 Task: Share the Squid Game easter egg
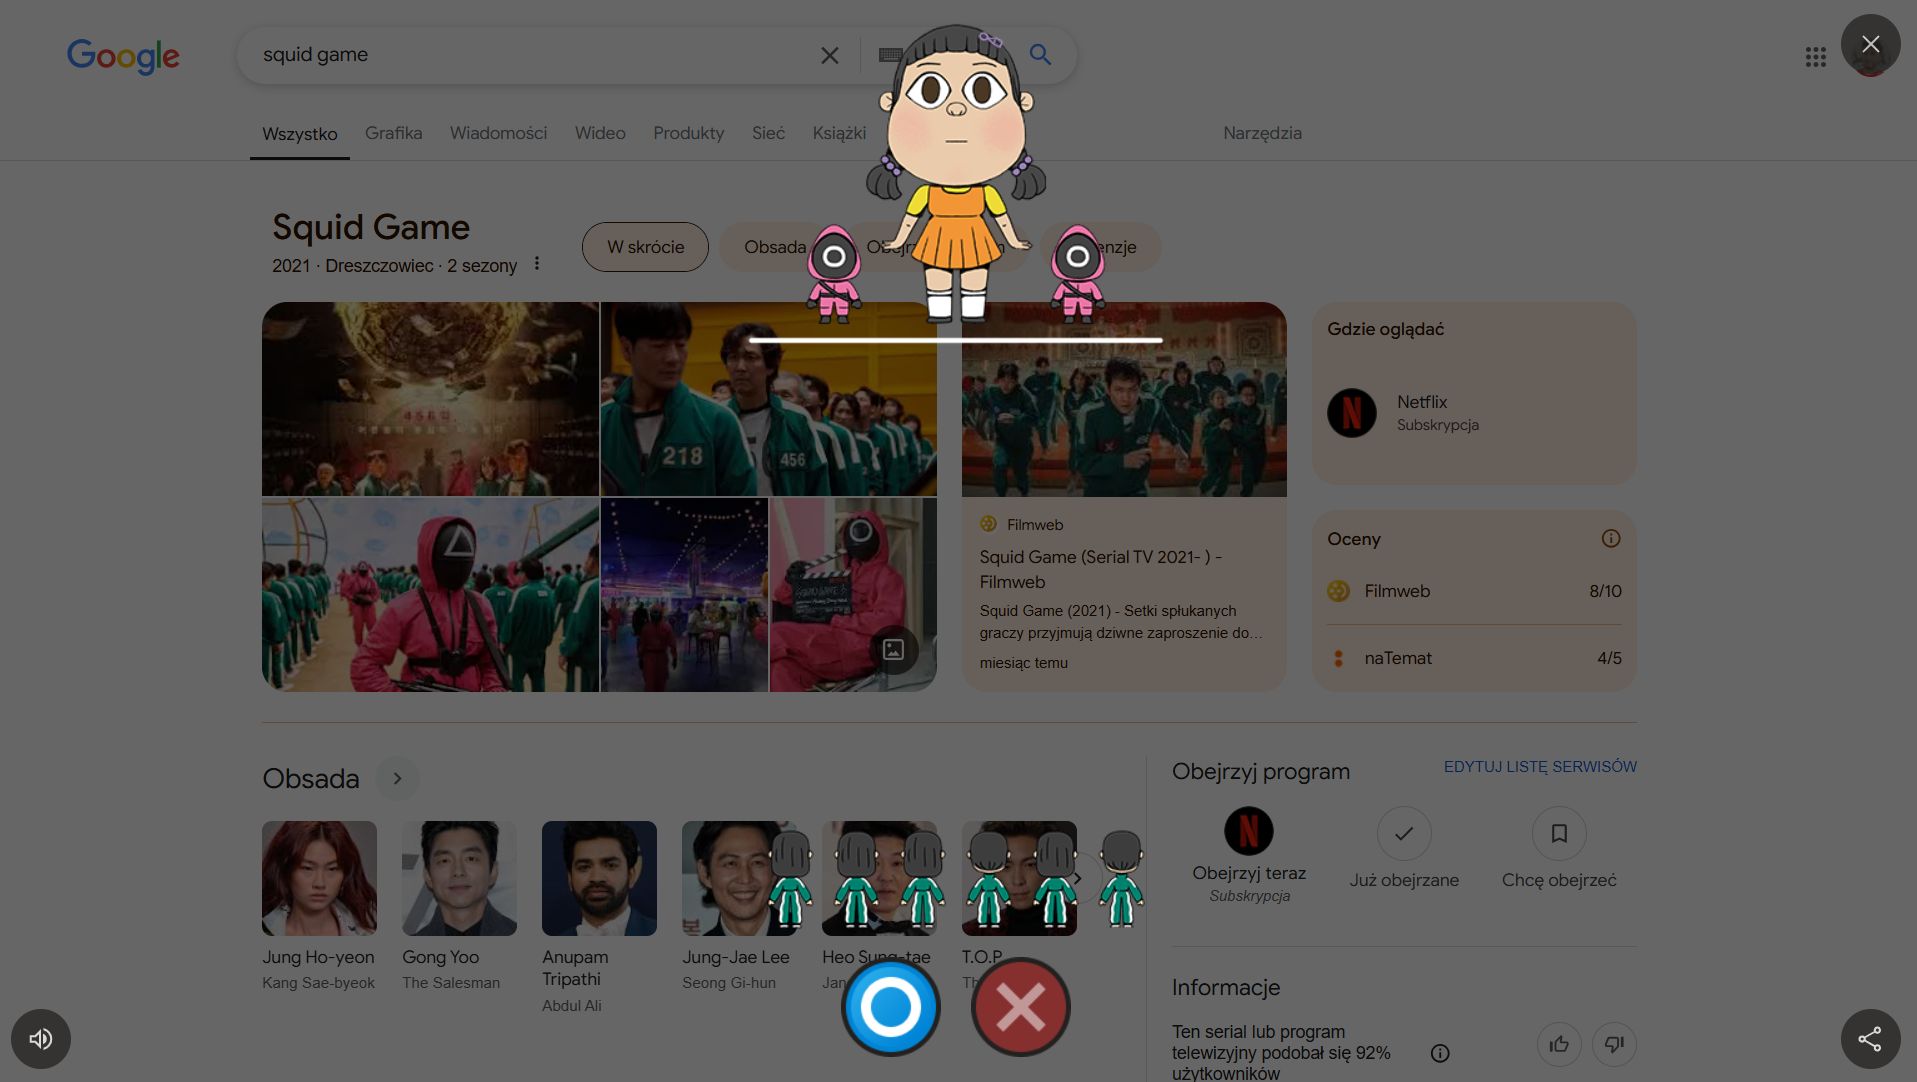(1870, 1039)
